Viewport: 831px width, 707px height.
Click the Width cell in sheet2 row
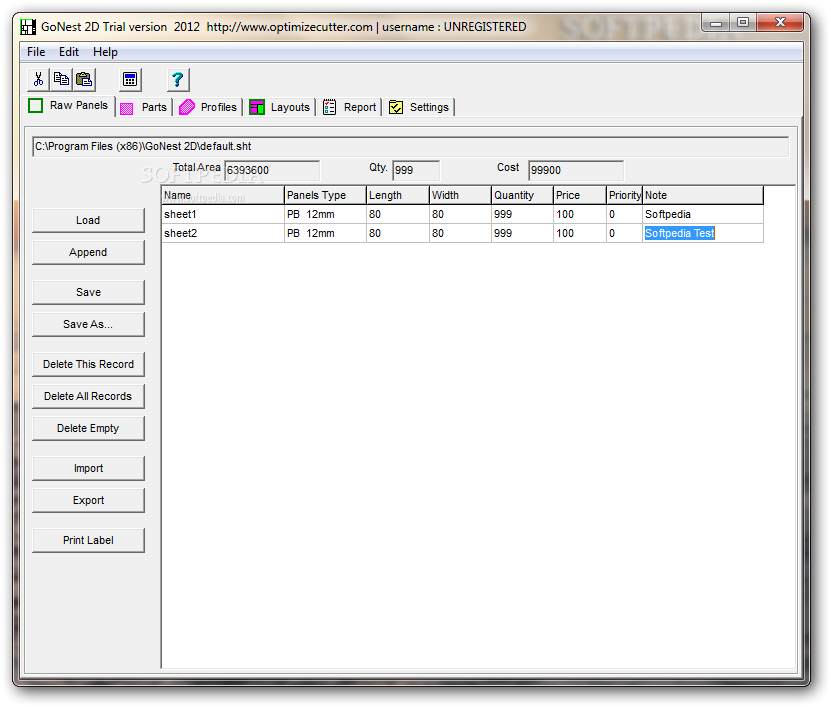tap(460, 234)
